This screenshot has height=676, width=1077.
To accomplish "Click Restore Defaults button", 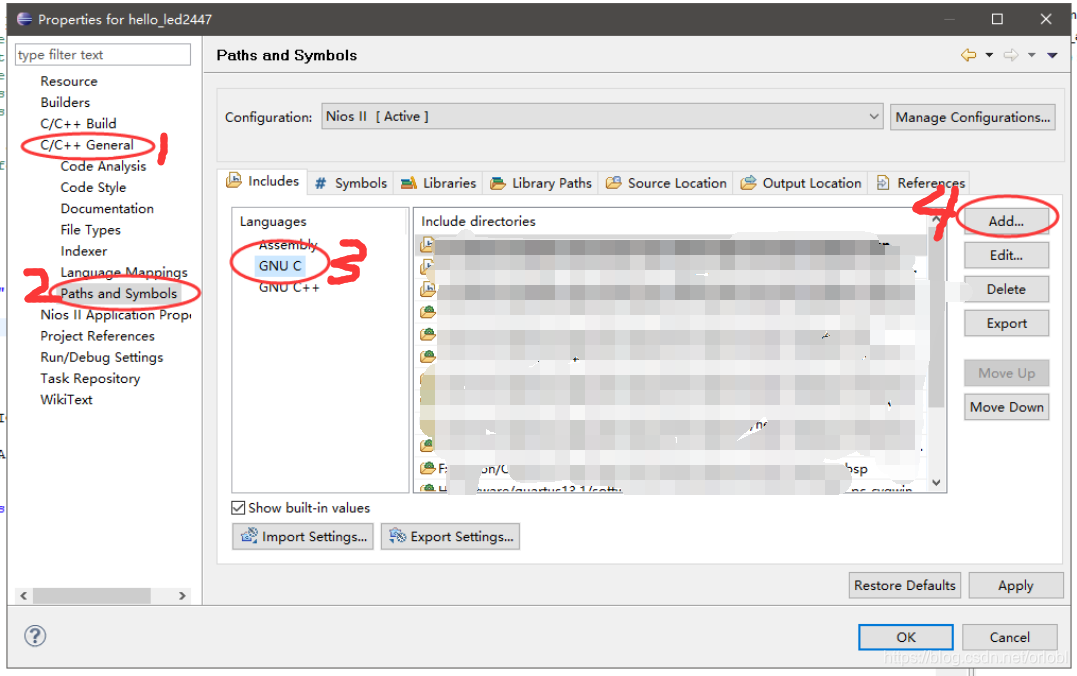I will point(905,585).
